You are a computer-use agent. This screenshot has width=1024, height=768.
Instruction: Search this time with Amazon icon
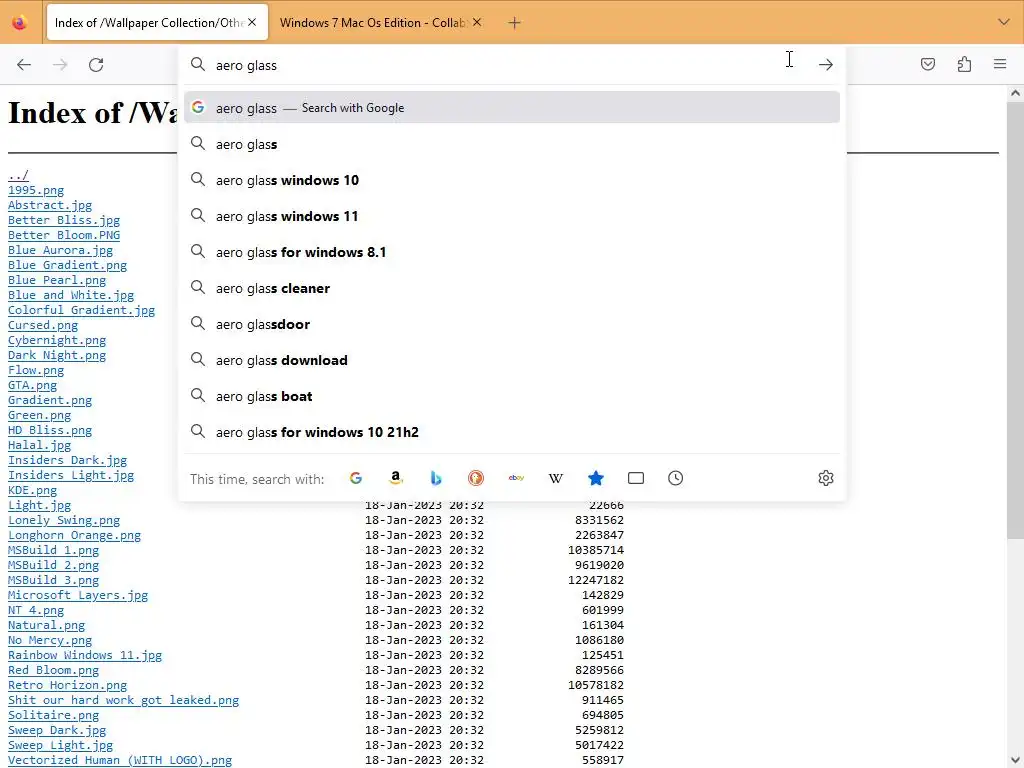(x=395, y=478)
